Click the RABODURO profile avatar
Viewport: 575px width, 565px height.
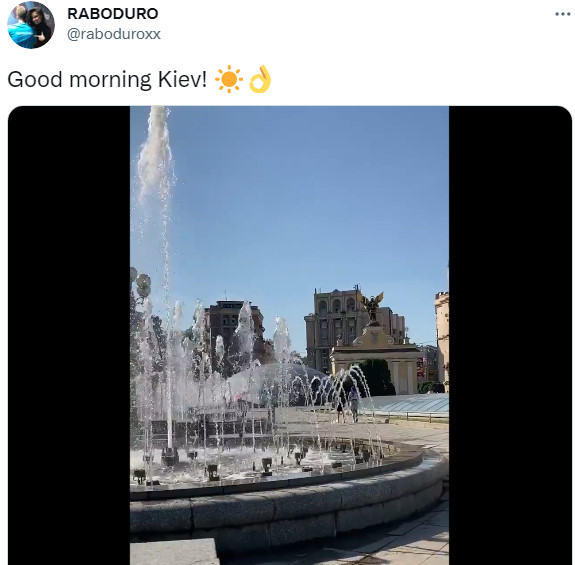31,25
